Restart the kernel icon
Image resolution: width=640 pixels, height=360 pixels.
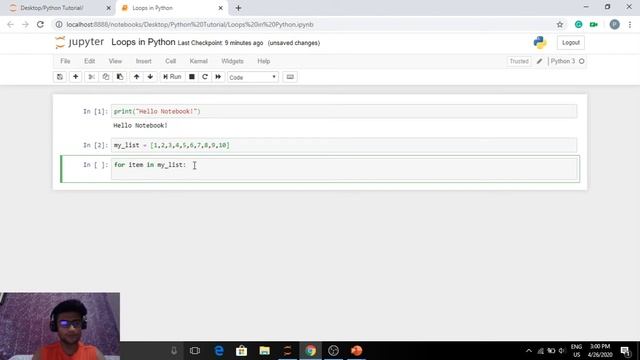205,77
